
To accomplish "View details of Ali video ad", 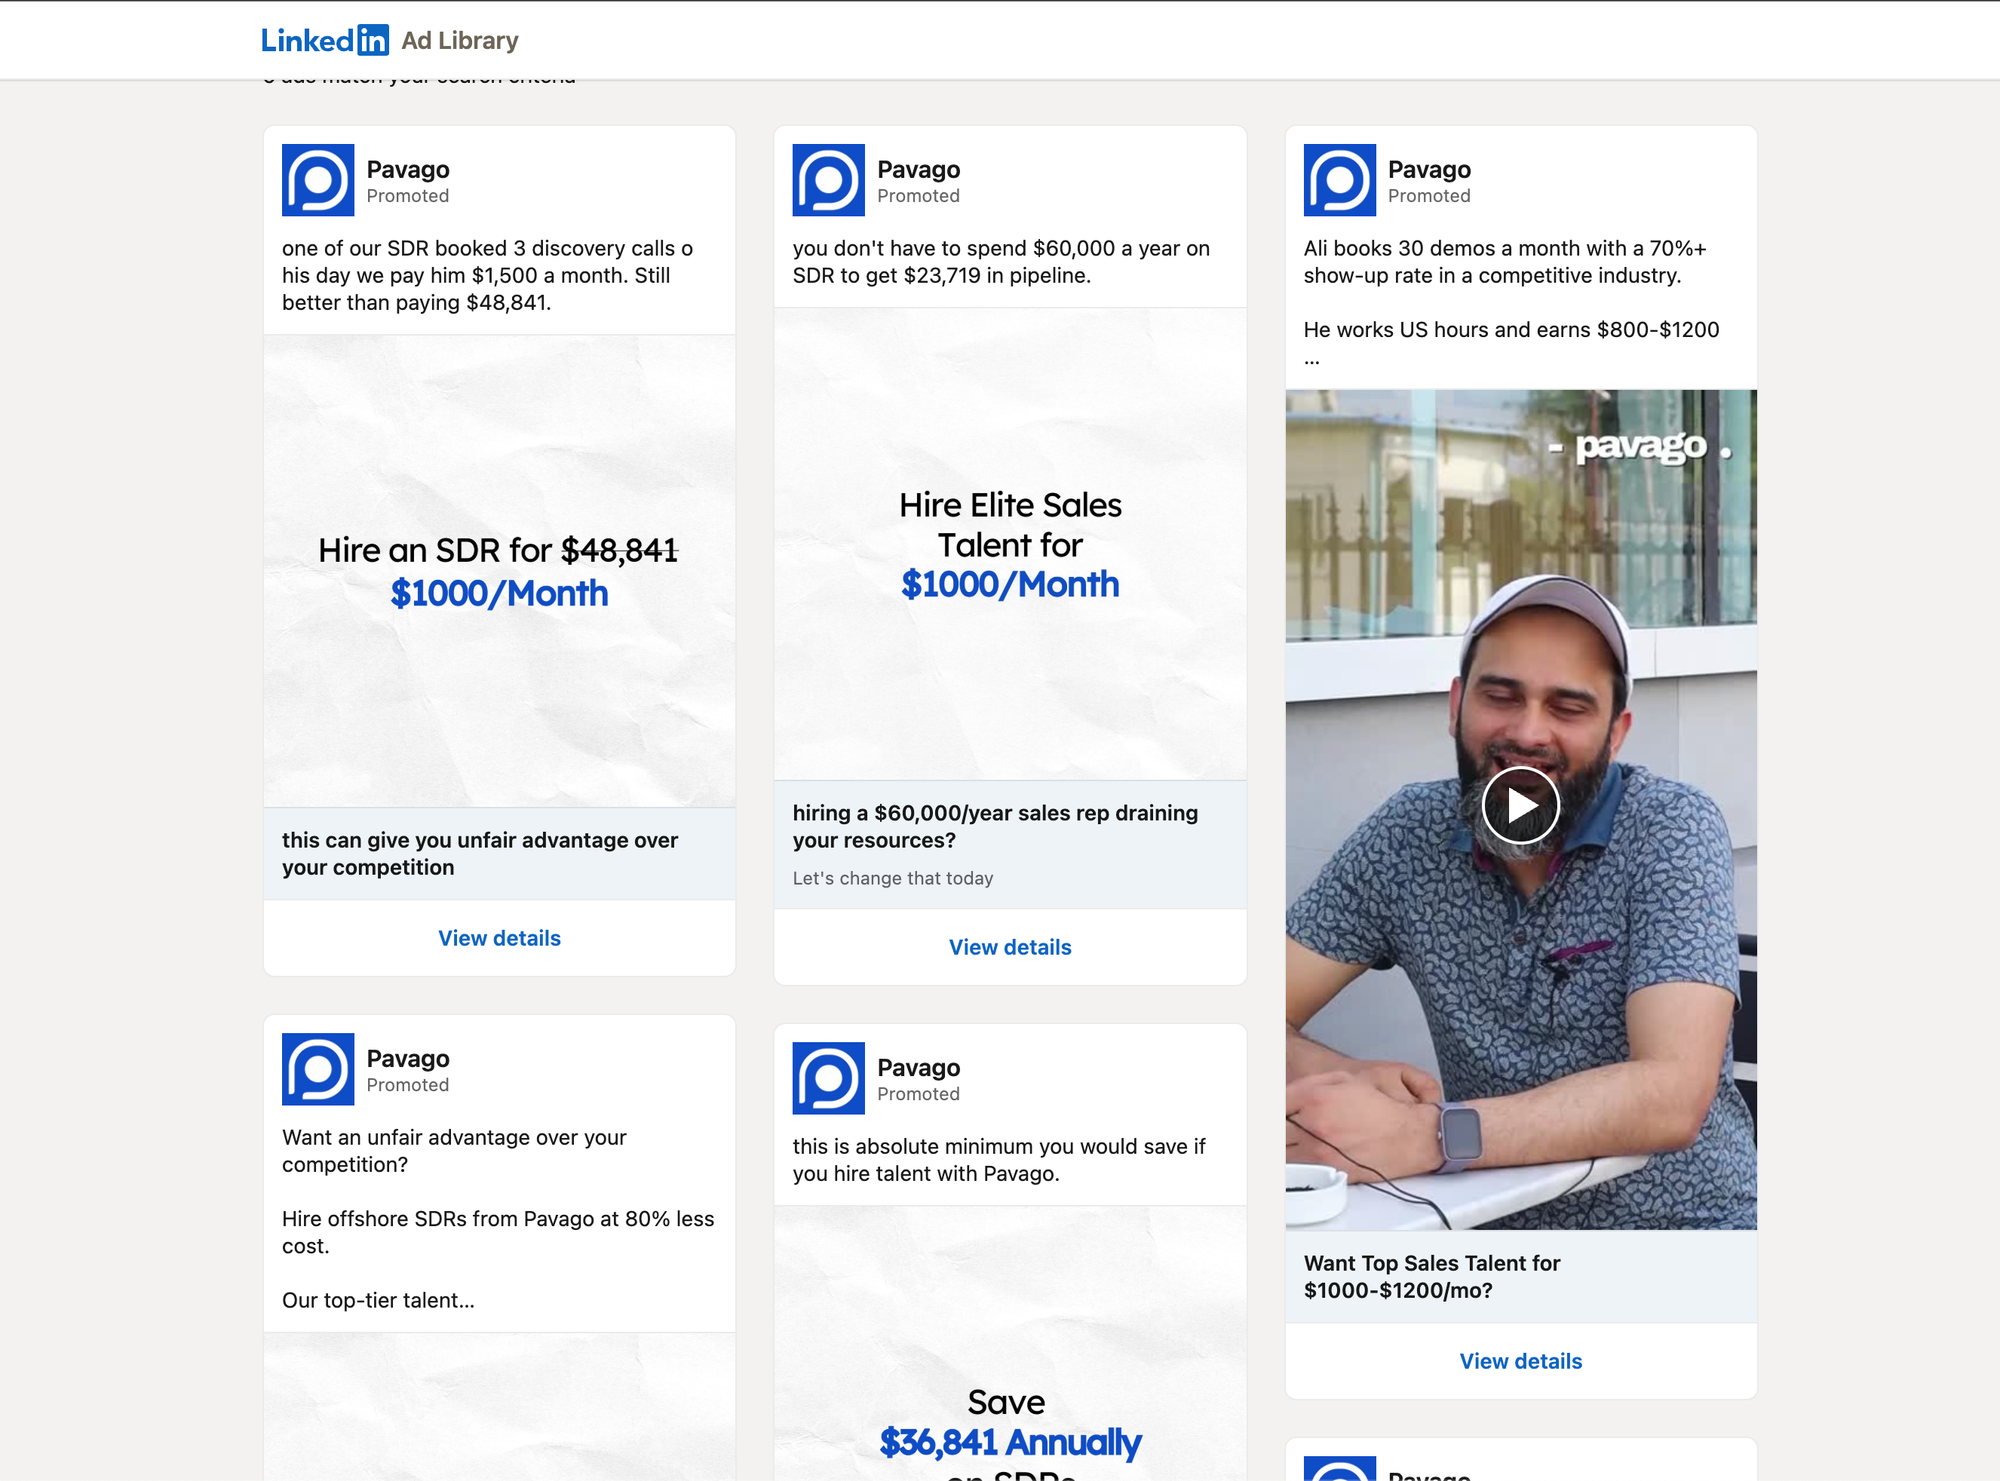I will (1520, 1361).
